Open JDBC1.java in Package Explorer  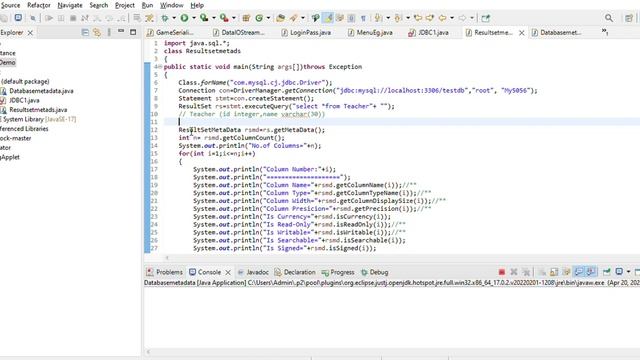point(24,100)
